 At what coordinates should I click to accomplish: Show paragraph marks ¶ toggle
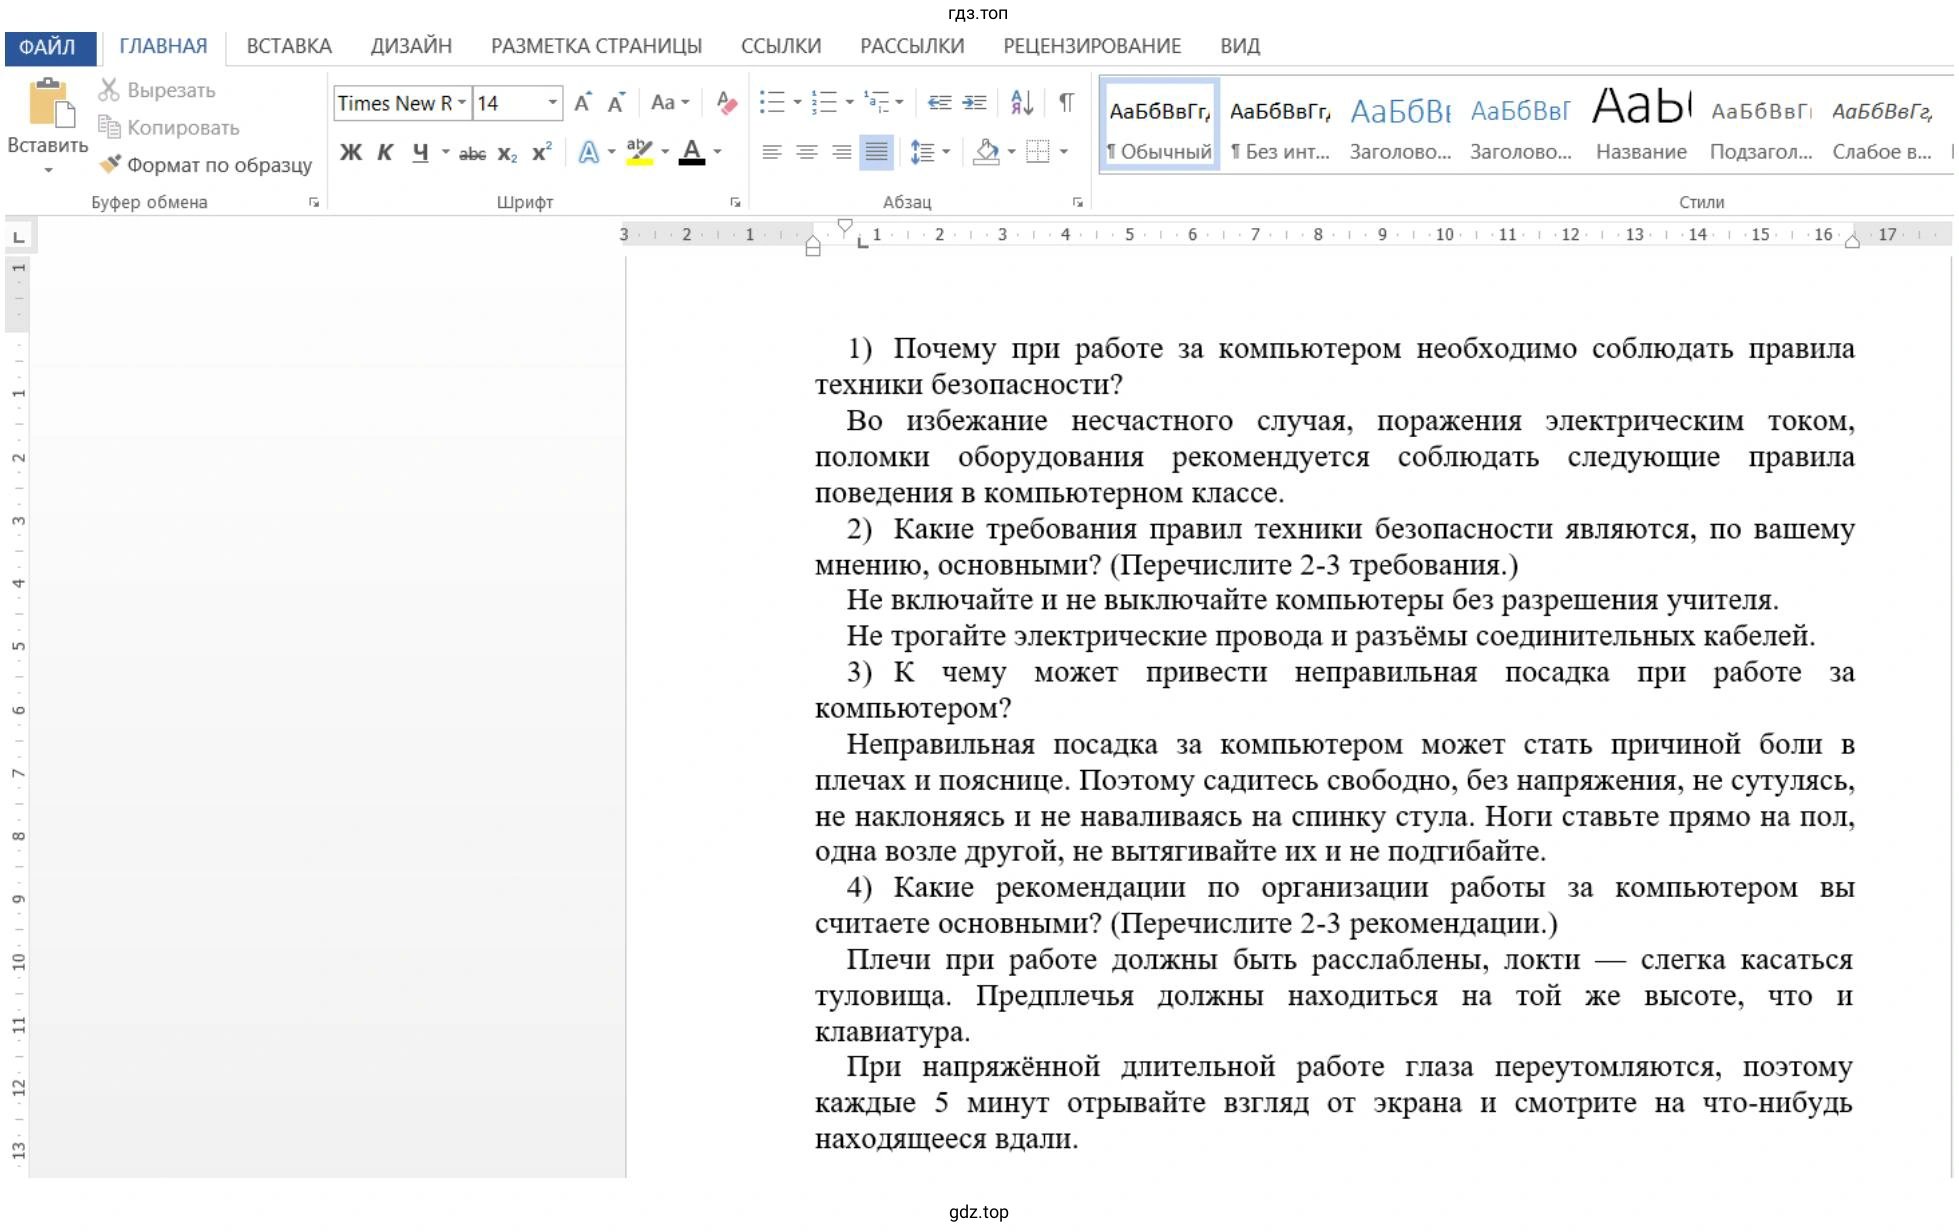[1066, 102]
